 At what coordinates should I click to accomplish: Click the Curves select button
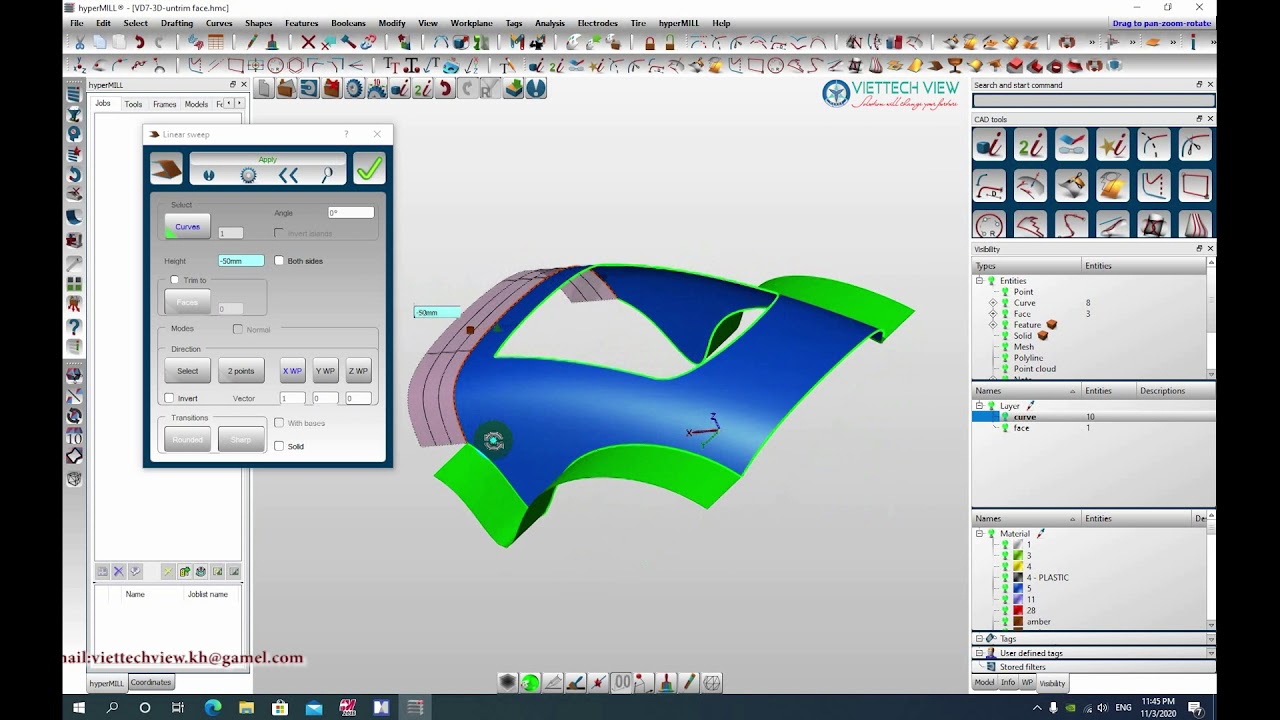(187, 227)
